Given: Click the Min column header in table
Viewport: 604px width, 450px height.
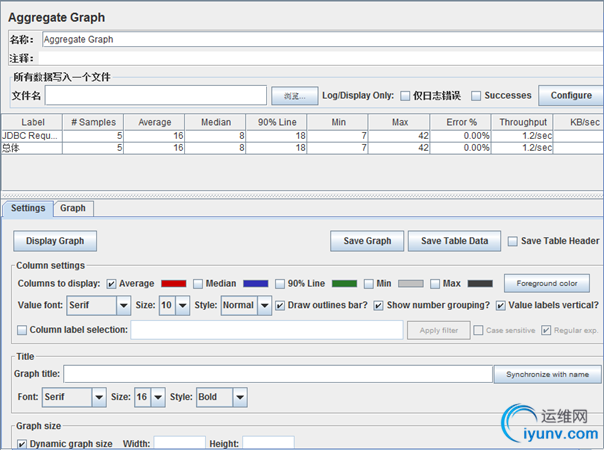Looking at the screenshot, I should coord(338,122).
